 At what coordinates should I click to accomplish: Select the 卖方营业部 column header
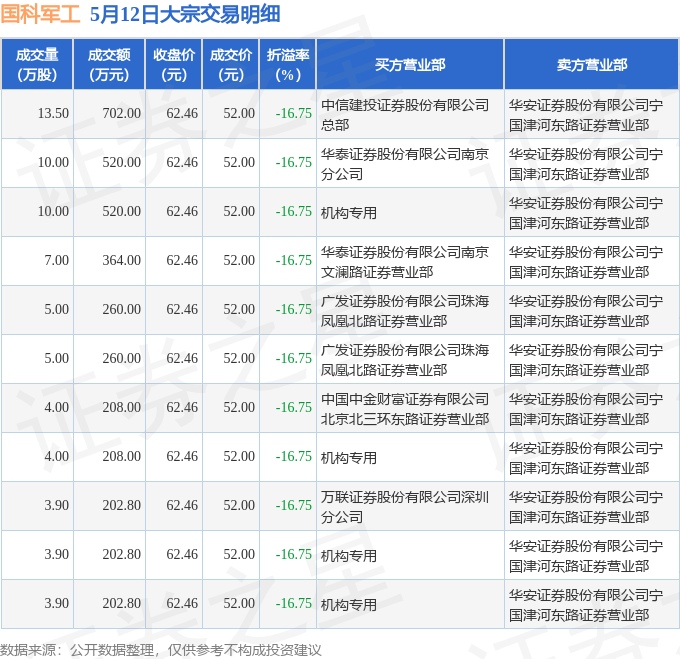point(592,65)
